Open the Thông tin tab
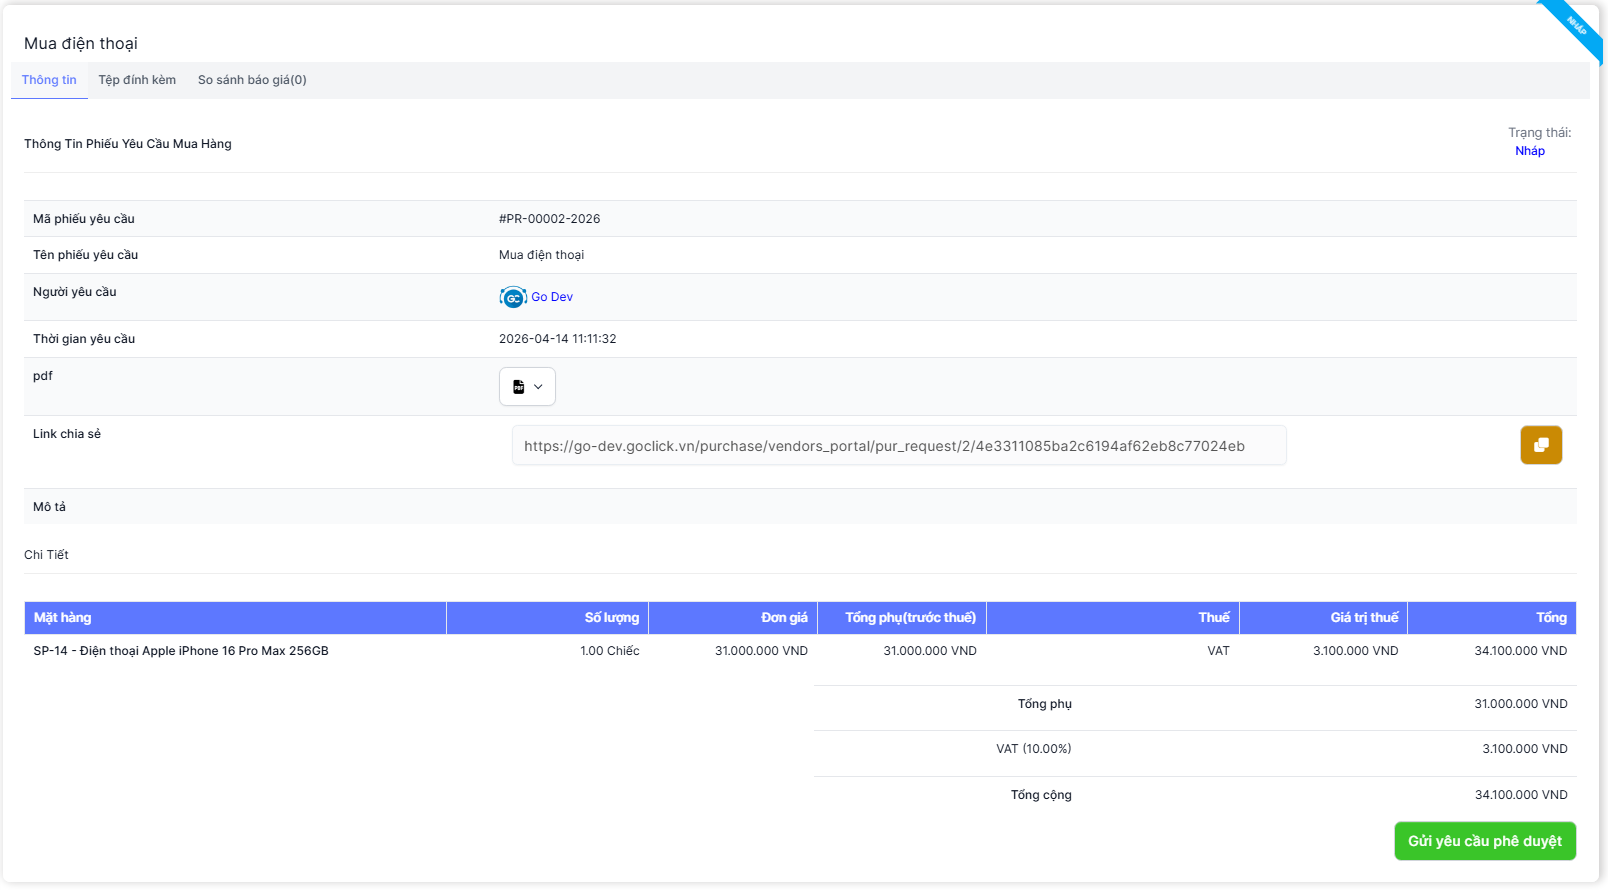This screenshot has width=1608, height=890. tap(49, 80)
